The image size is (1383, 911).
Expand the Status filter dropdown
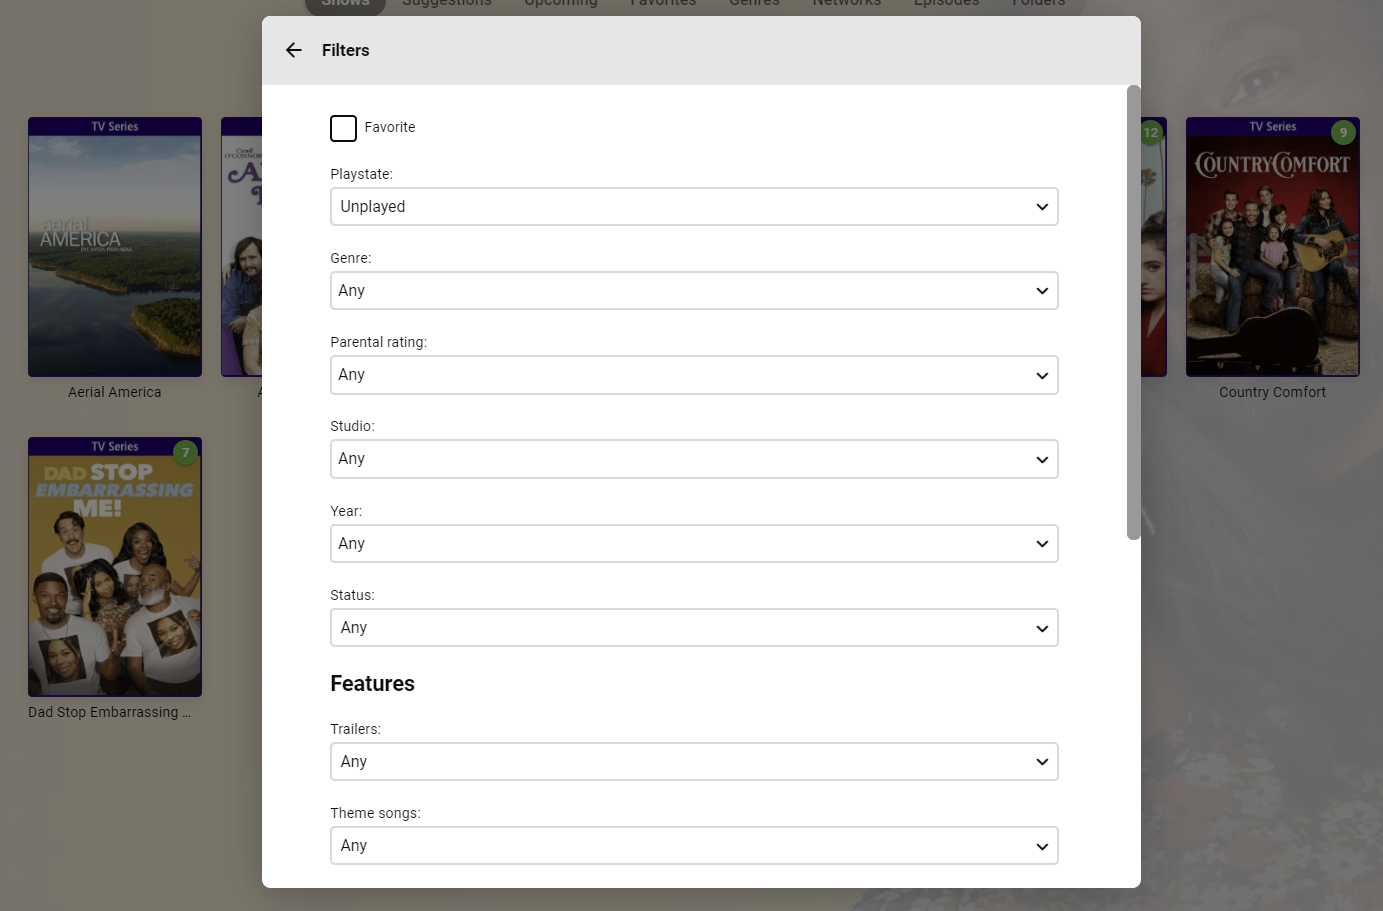pos(694,628)
